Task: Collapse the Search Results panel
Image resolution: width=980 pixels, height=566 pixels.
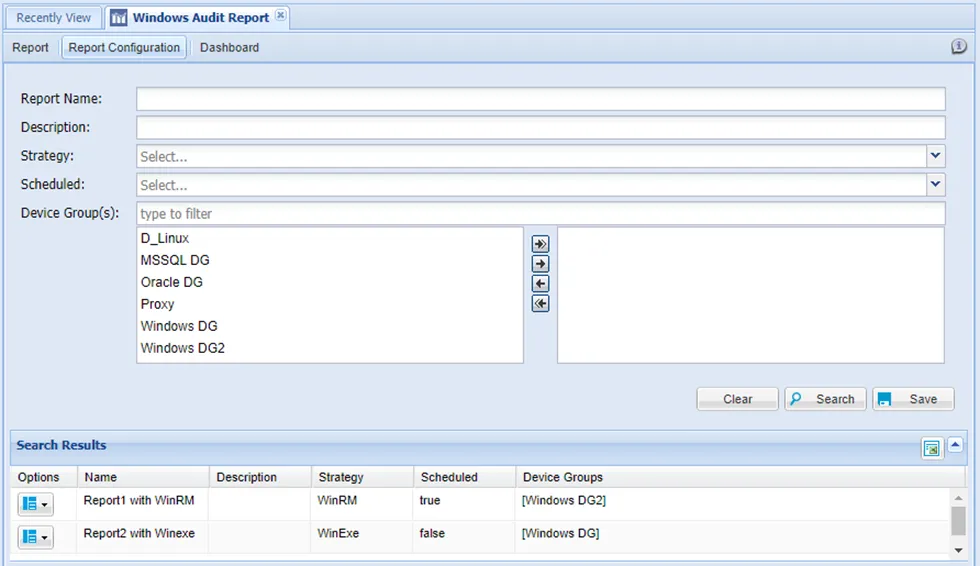Action: pos(955,445)
